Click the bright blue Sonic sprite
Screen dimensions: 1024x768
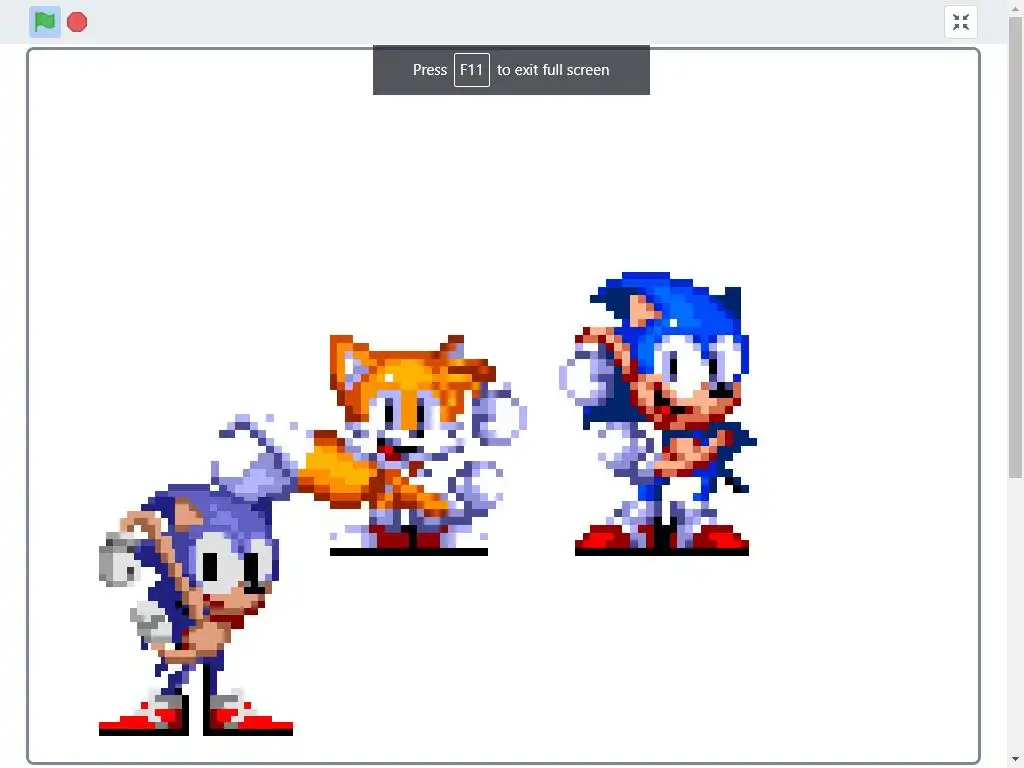point(660,413)
